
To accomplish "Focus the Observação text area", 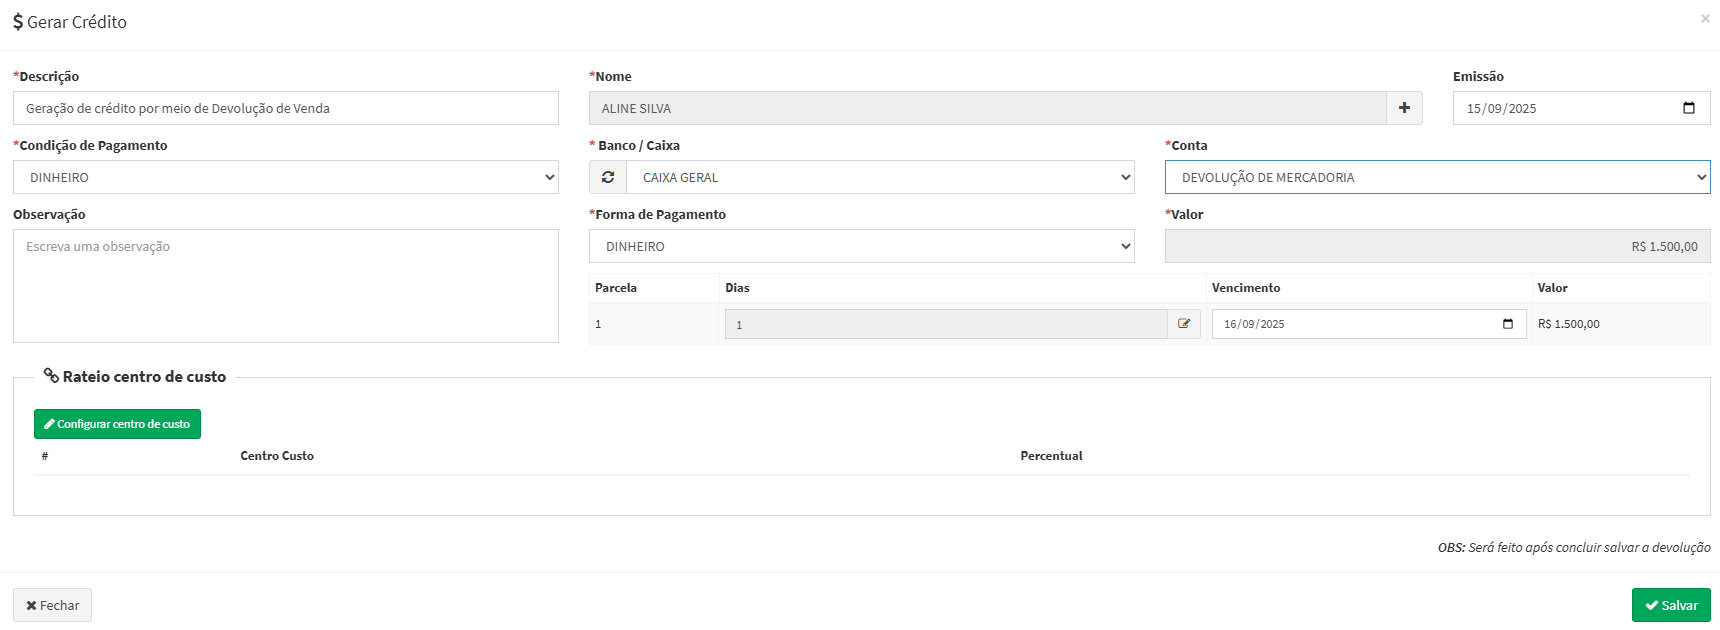I will 285,286.
